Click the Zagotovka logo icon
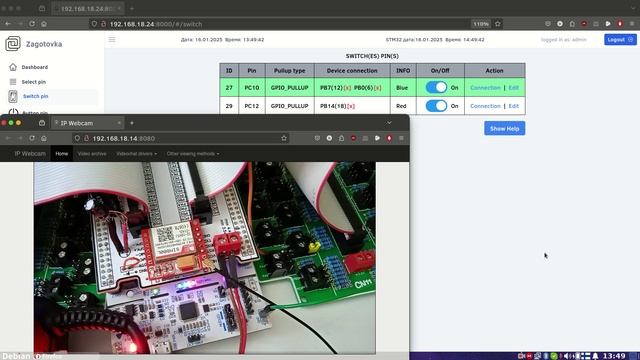640x360 pixels. [x=13, y=43]
